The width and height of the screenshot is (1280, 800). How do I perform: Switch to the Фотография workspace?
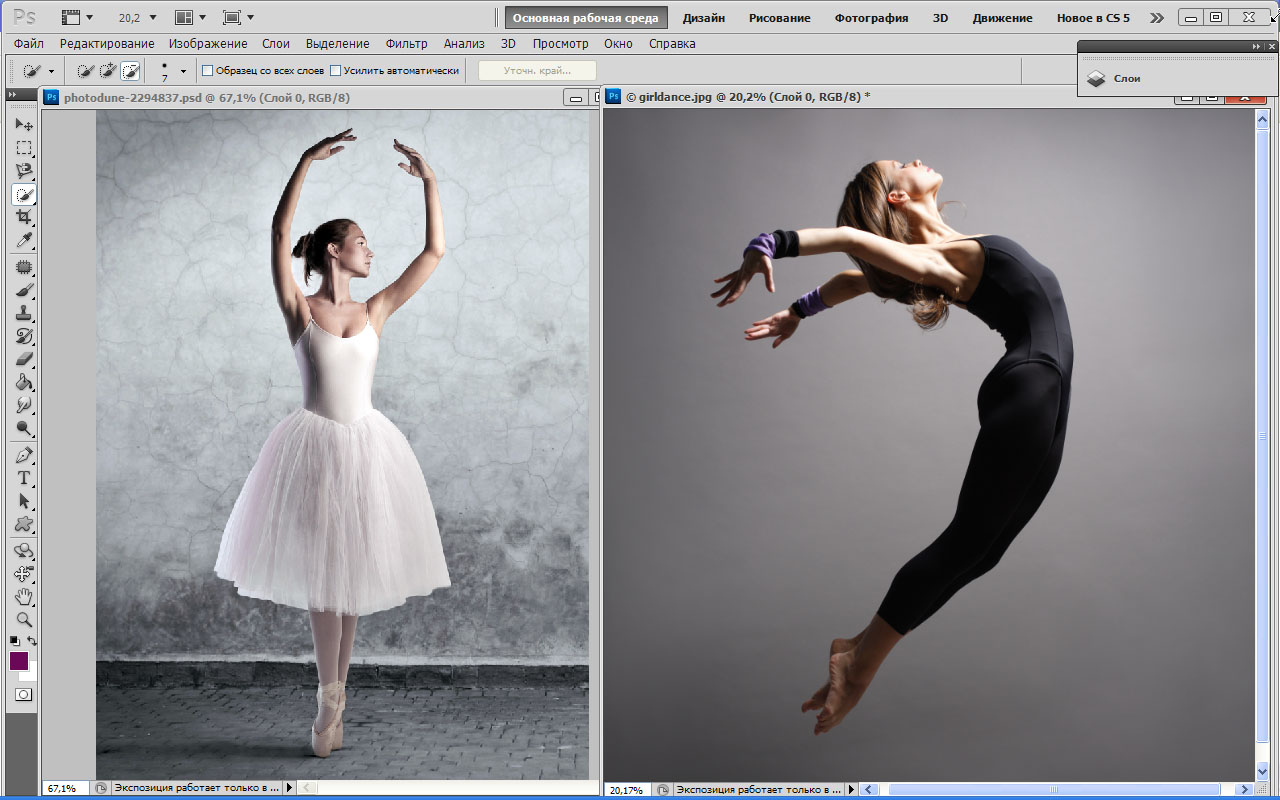871,18
